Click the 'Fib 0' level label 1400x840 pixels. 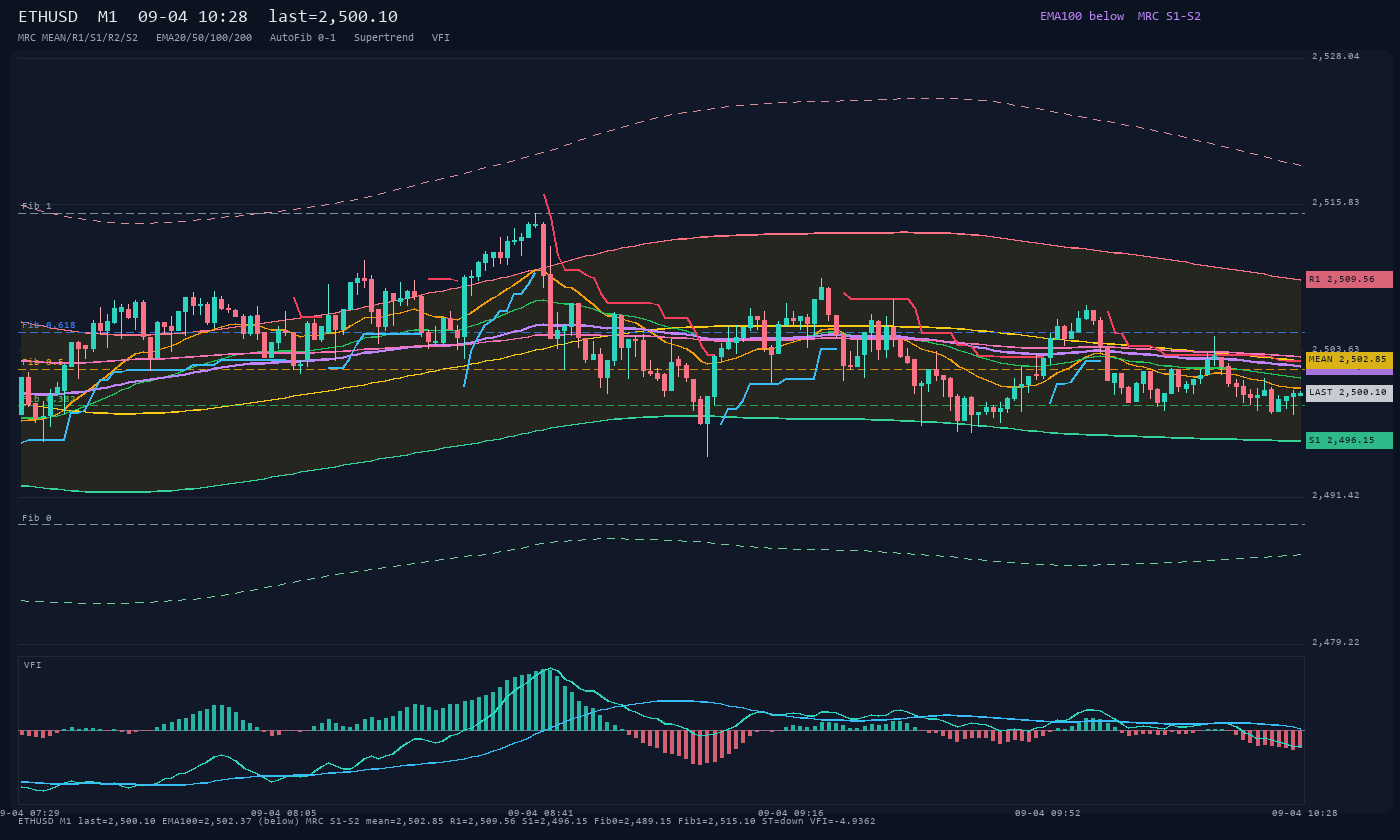click(36, 518)
